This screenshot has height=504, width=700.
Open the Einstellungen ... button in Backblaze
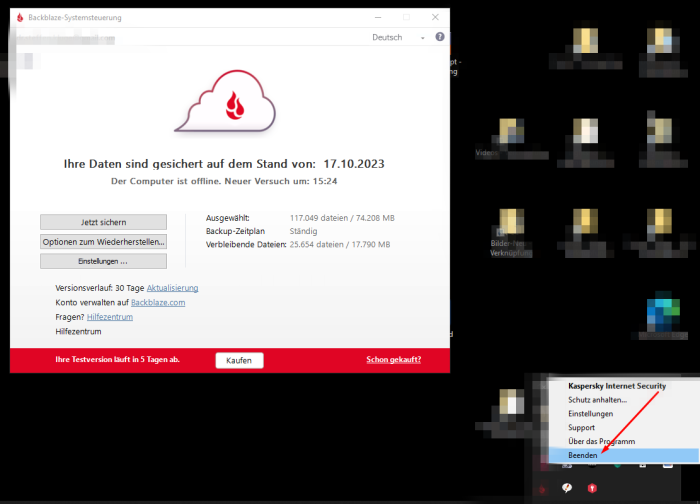point(104,261)
